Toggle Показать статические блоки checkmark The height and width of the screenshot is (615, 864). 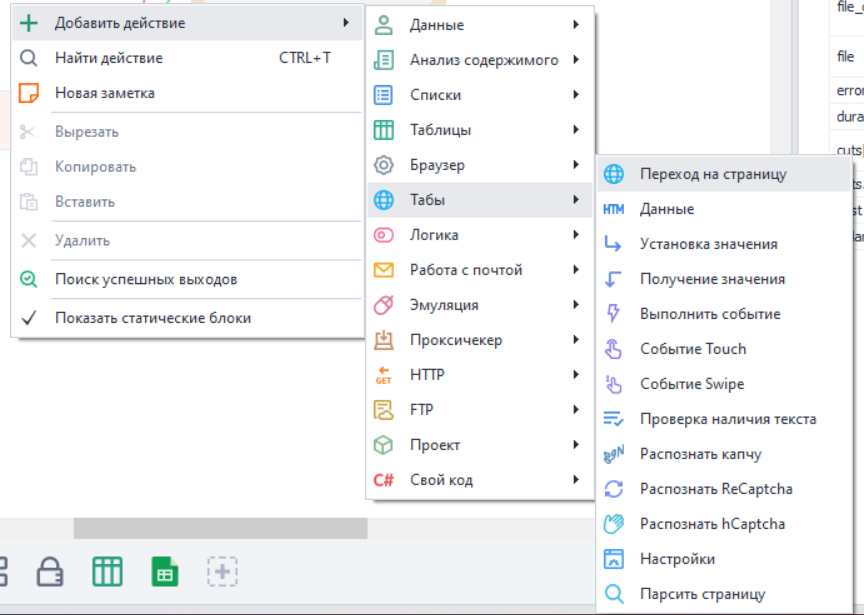29,318
